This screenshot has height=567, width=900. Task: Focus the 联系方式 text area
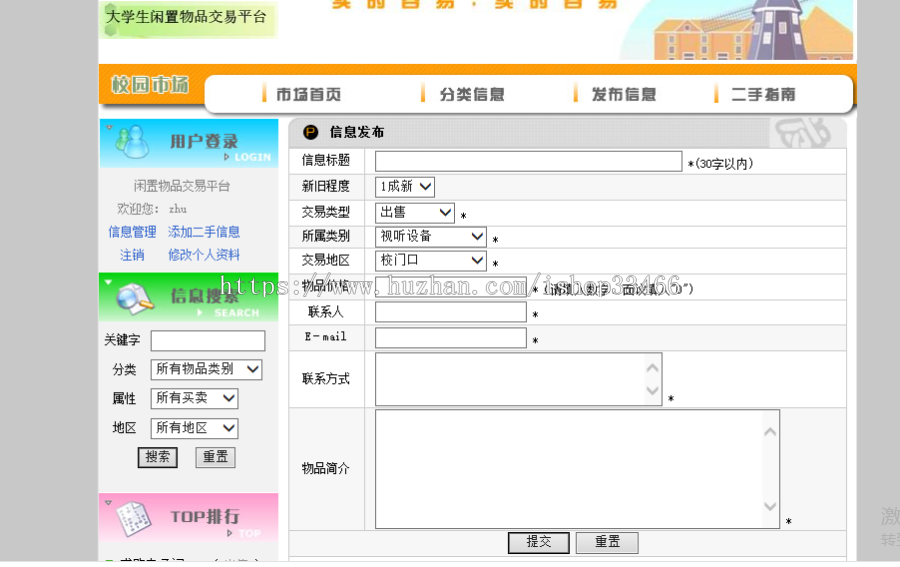[518, 379]
